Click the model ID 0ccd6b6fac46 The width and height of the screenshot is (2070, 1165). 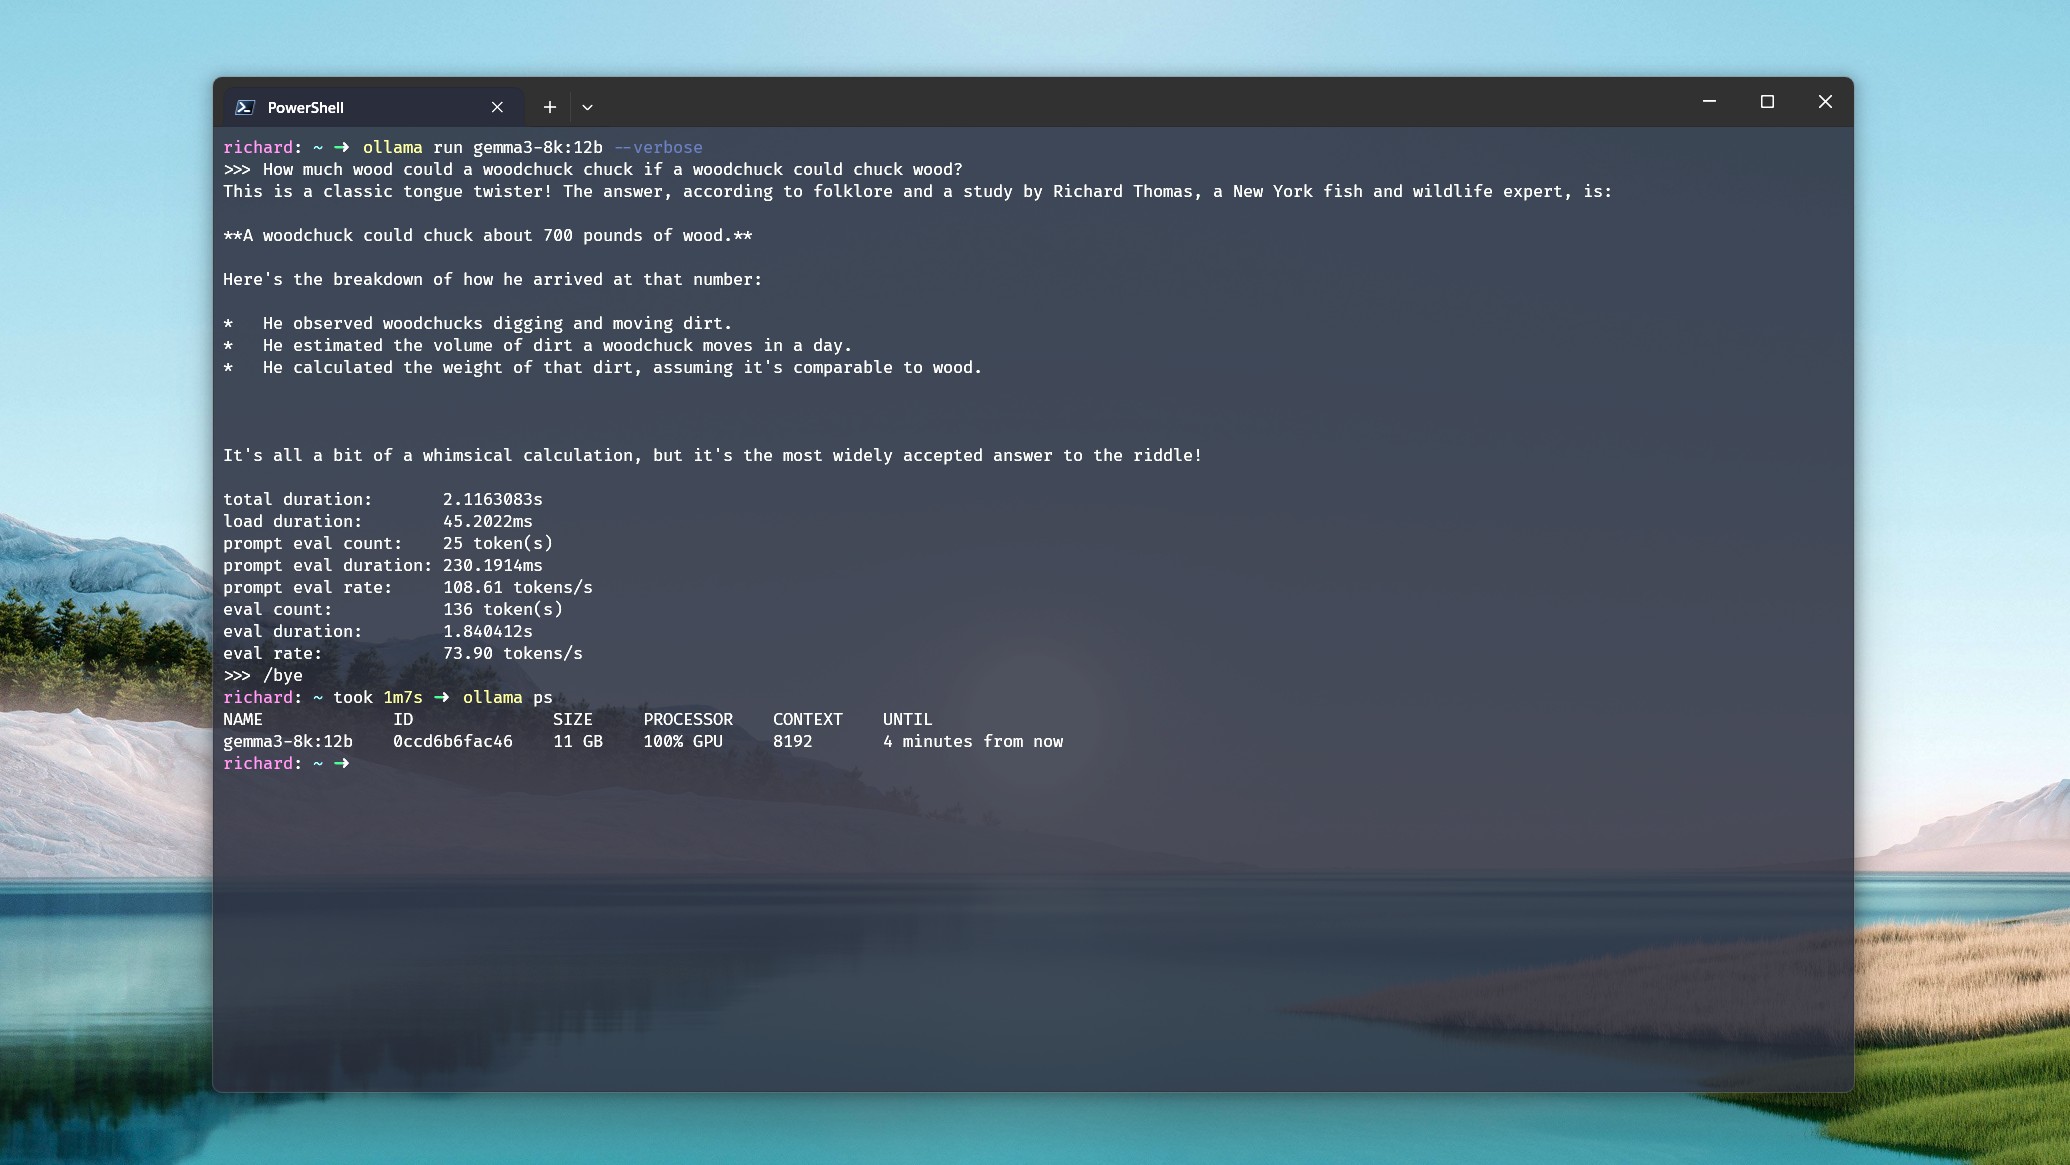[452, 742]
